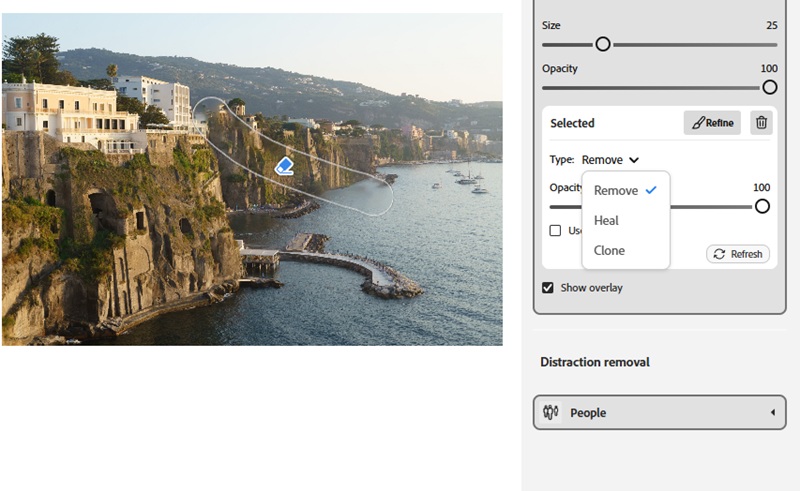Click the People label text

[x=588, y=412]
